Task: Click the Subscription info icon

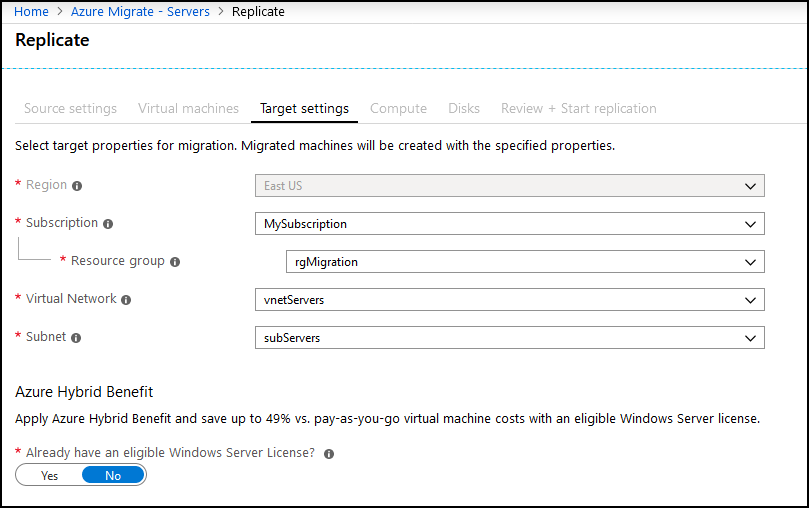Action: tap(108, 224)
